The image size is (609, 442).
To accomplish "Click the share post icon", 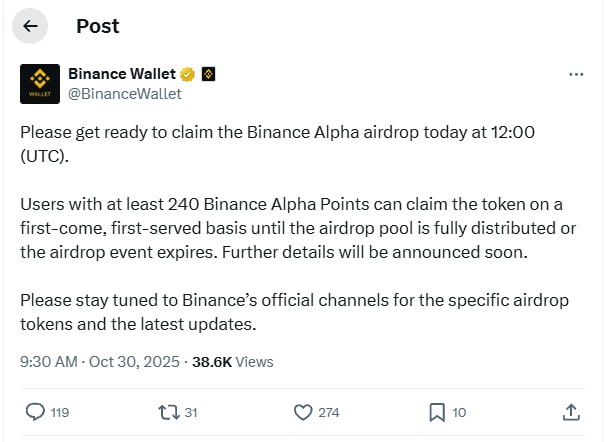I will click(571, 411).
